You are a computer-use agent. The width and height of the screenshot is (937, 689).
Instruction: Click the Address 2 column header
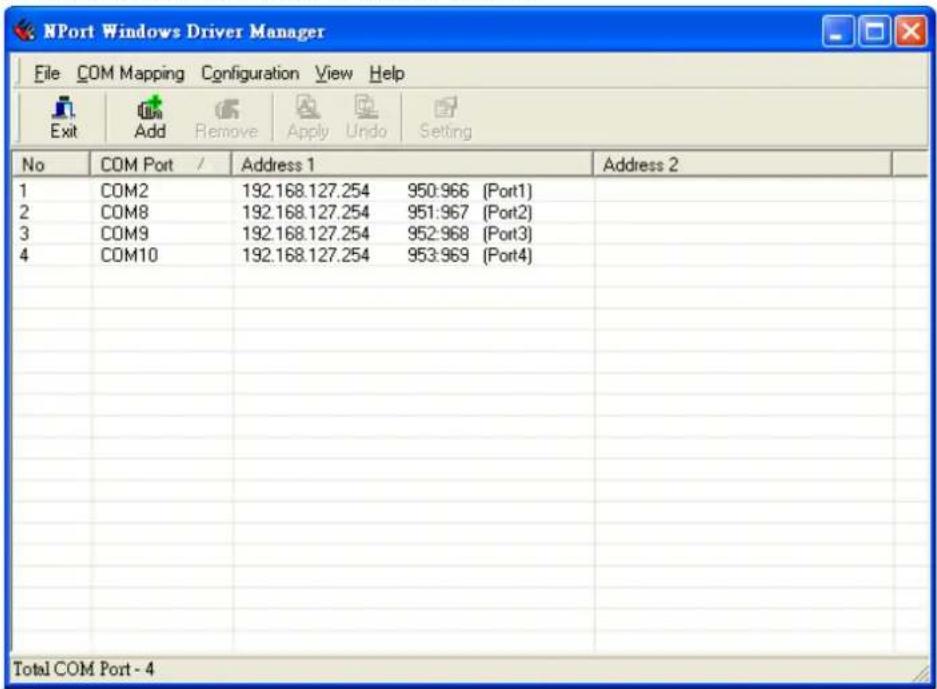(x=742, y=164)
